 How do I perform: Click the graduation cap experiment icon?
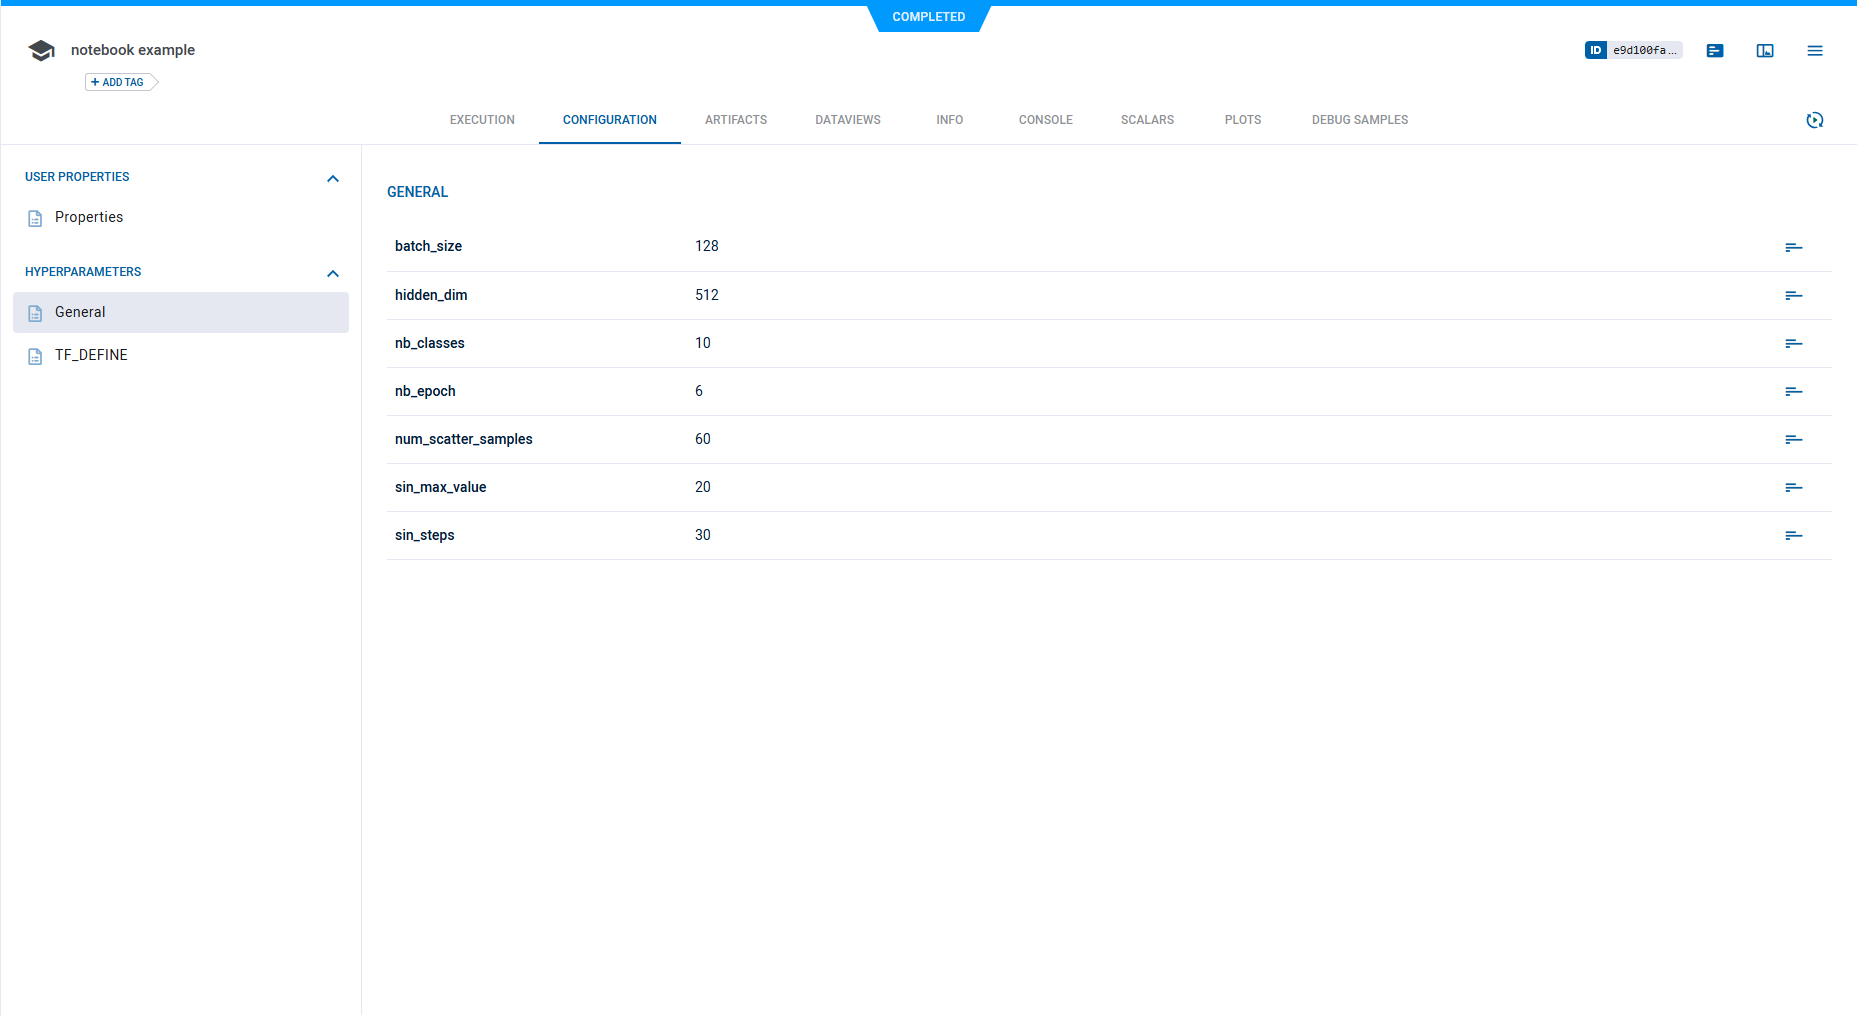point(41,51)
